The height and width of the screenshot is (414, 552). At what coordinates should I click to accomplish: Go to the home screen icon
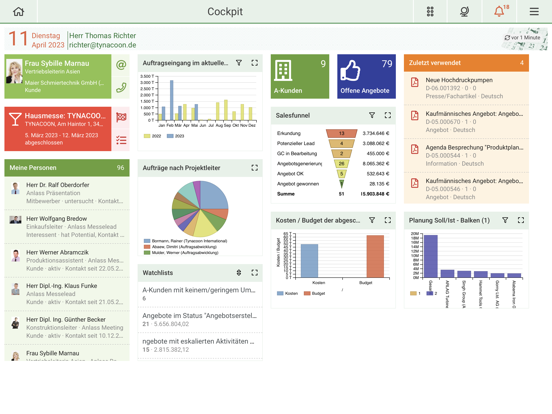tap(18, 11)
